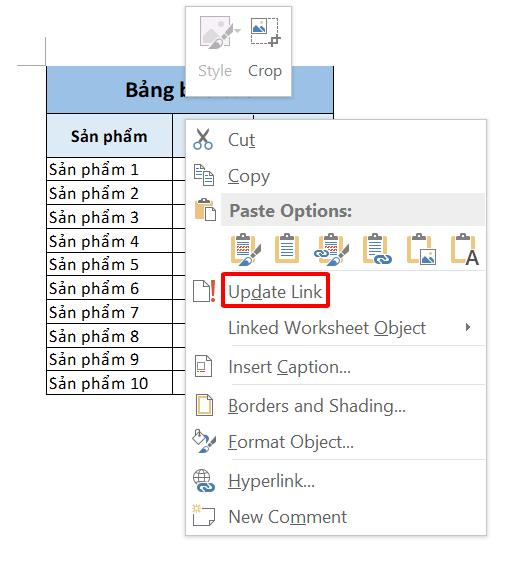519x571 pixels.
Task: Paste with Keep Source Formatting option
Action: (246, 249)
